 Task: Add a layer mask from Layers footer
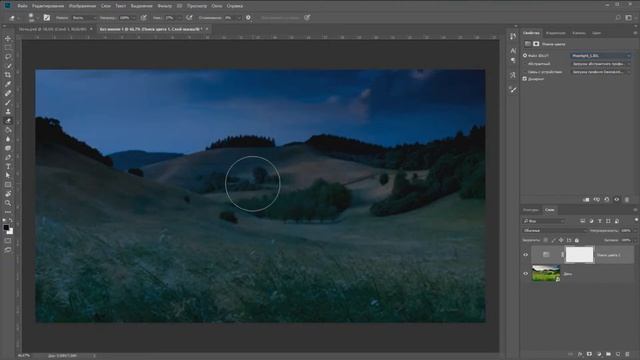tap(589, 354)
